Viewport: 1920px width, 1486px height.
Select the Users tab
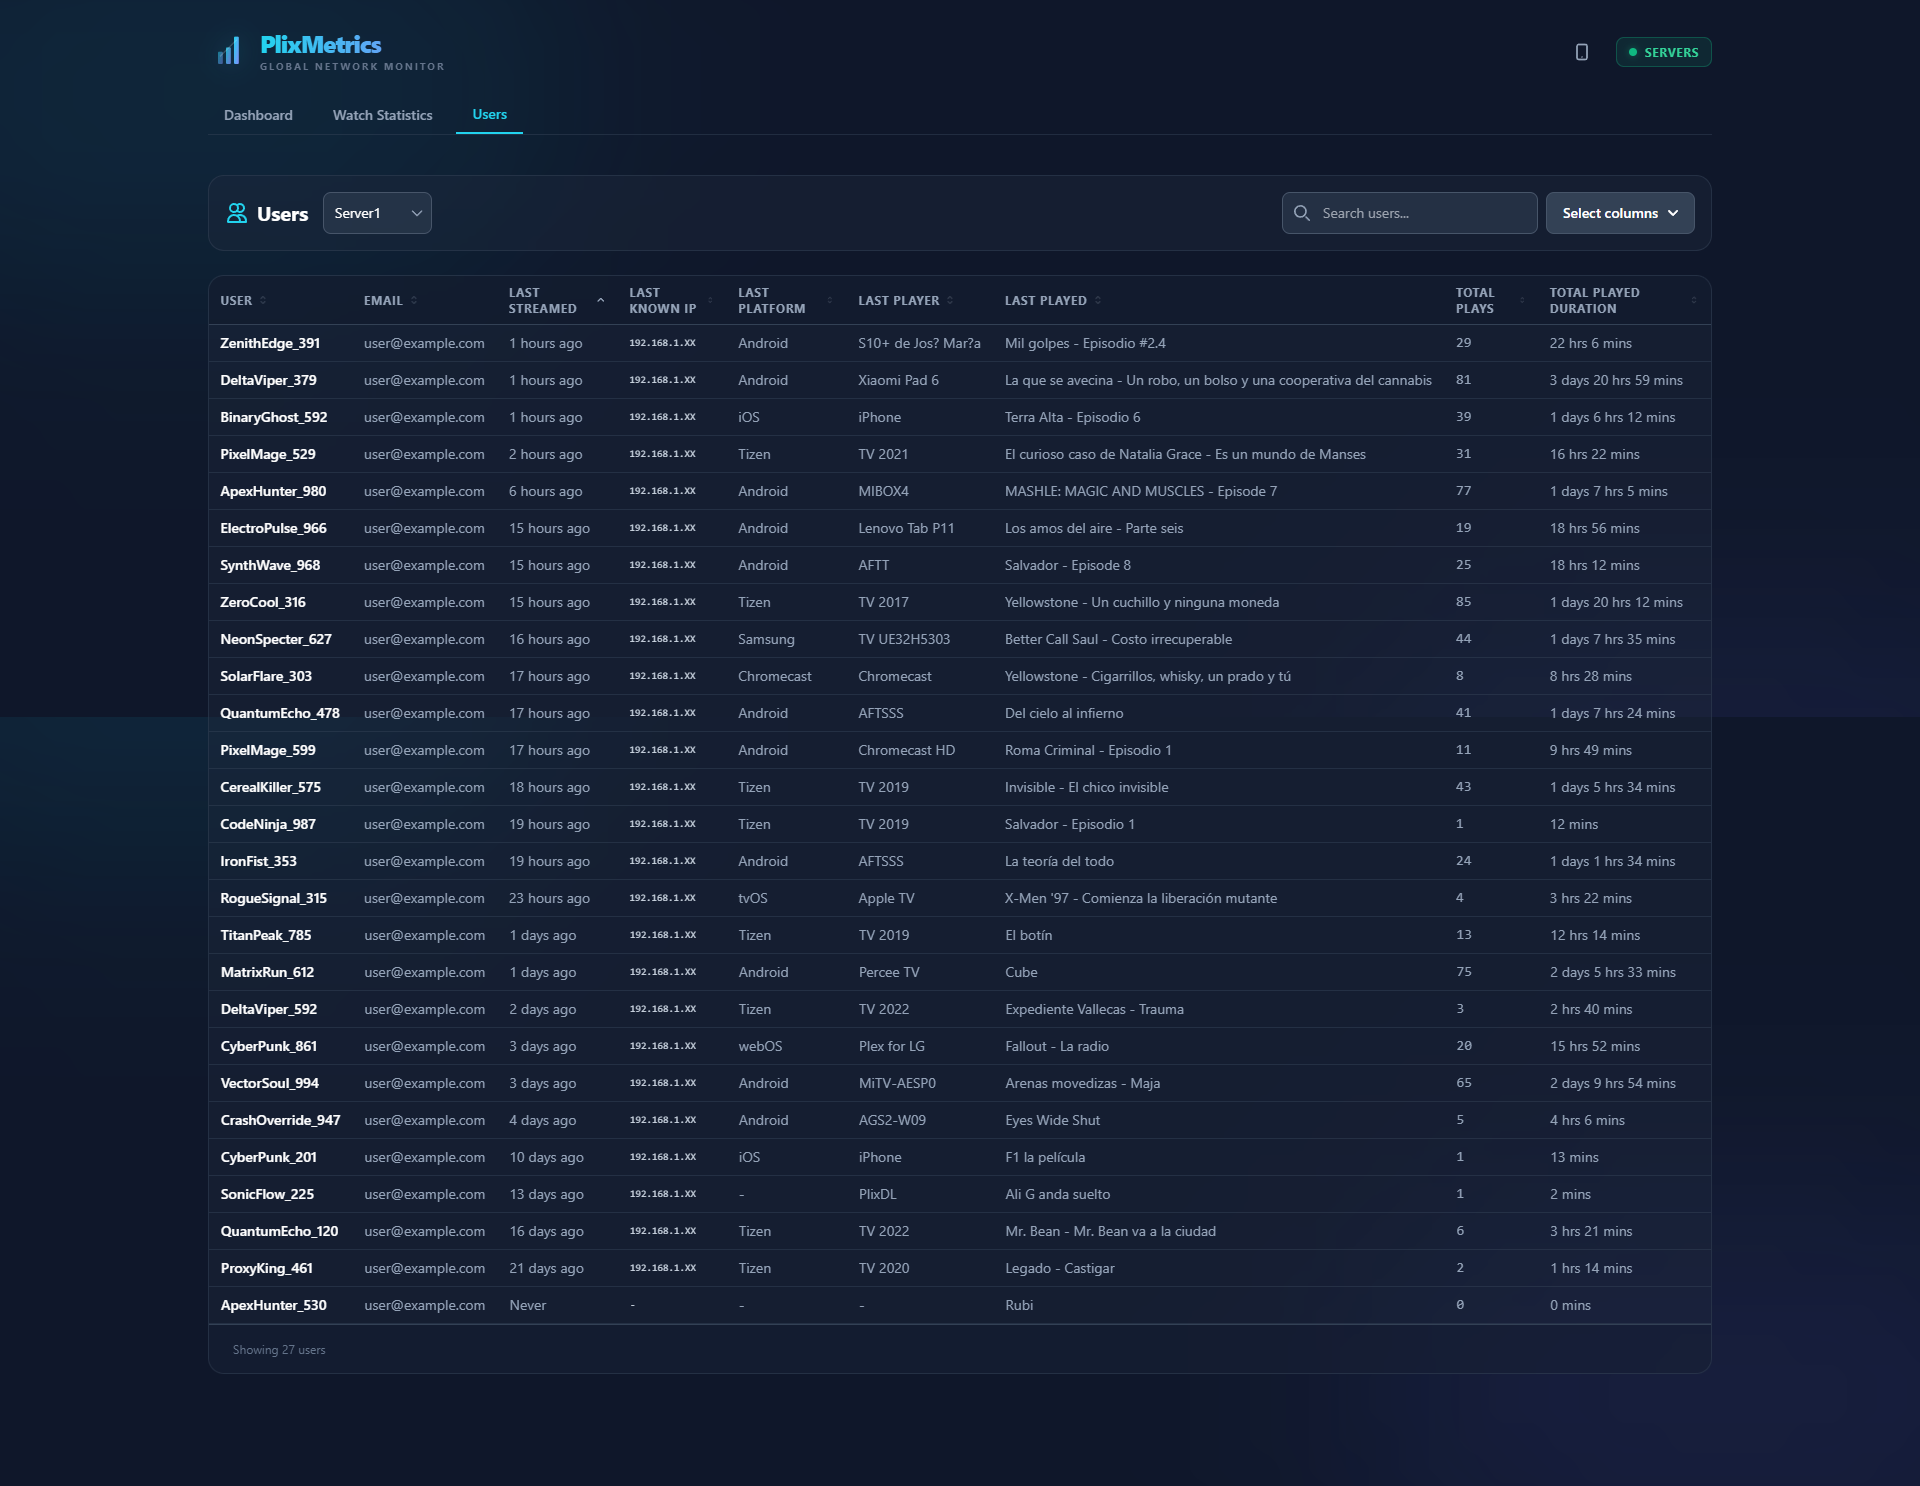(x=489, y=115)
